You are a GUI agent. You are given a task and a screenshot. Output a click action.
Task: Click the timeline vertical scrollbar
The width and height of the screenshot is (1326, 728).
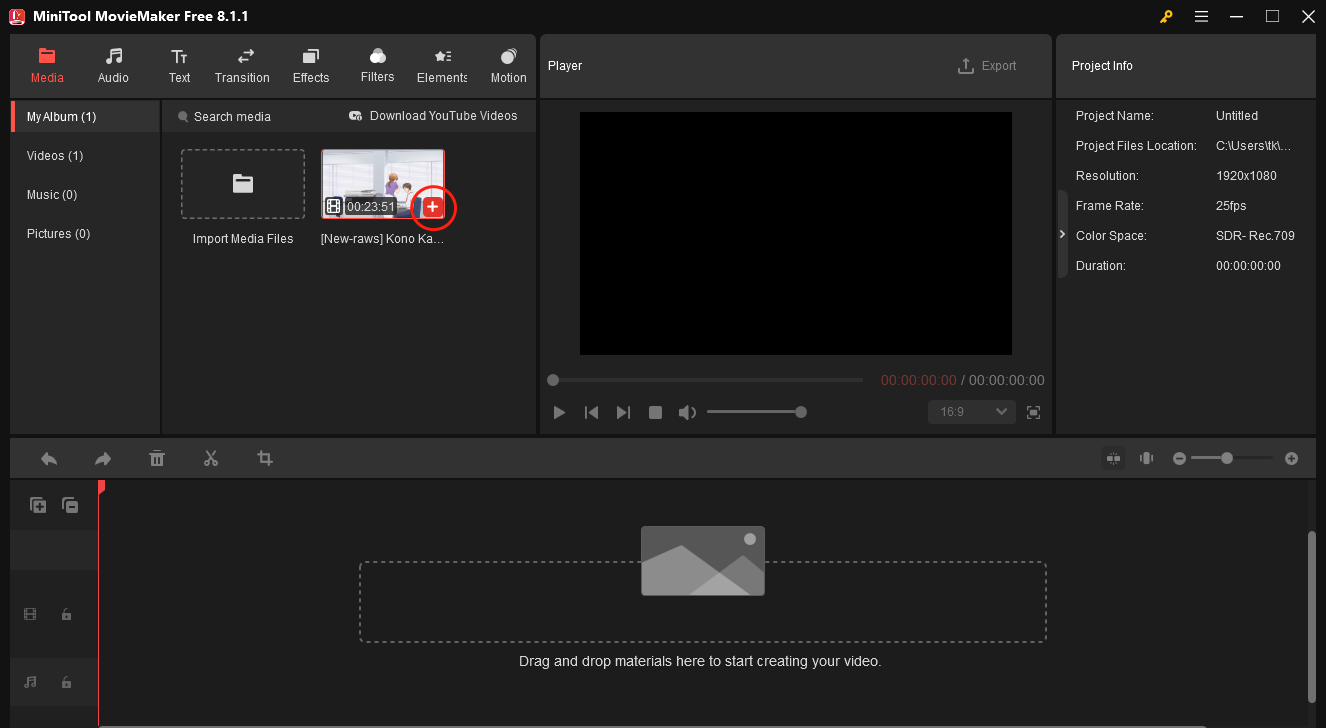(1312, 617)
